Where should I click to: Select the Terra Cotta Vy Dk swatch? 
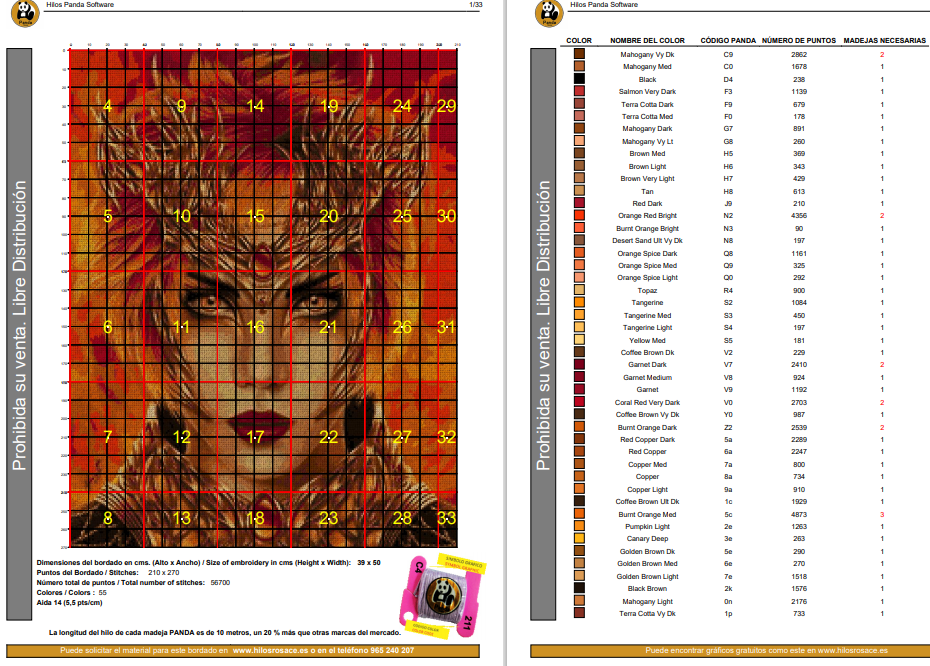579,613
